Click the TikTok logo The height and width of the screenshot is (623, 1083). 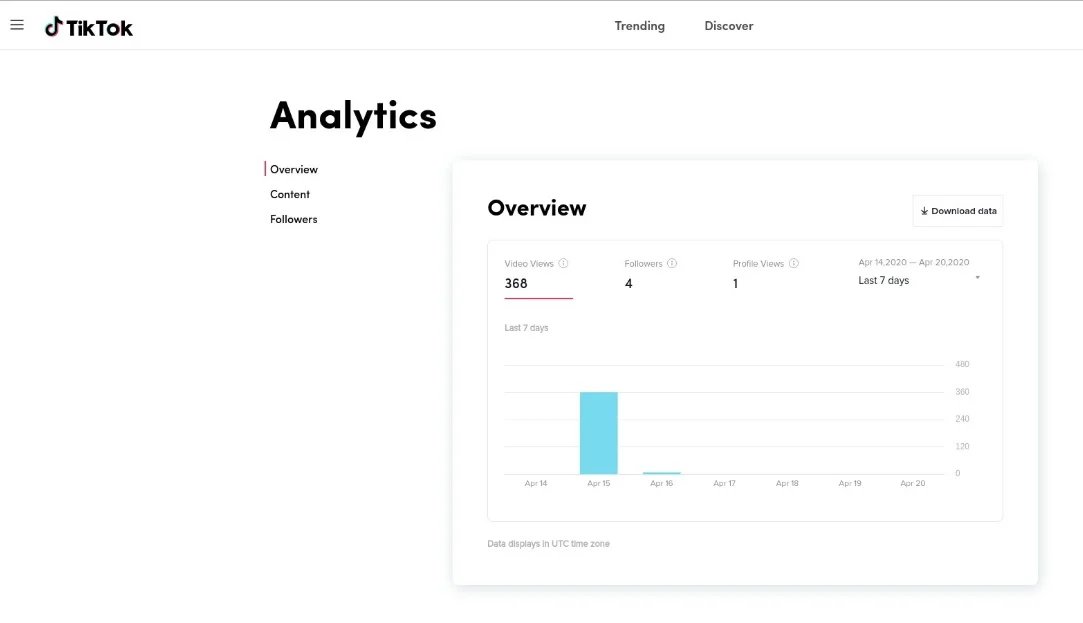88,27
